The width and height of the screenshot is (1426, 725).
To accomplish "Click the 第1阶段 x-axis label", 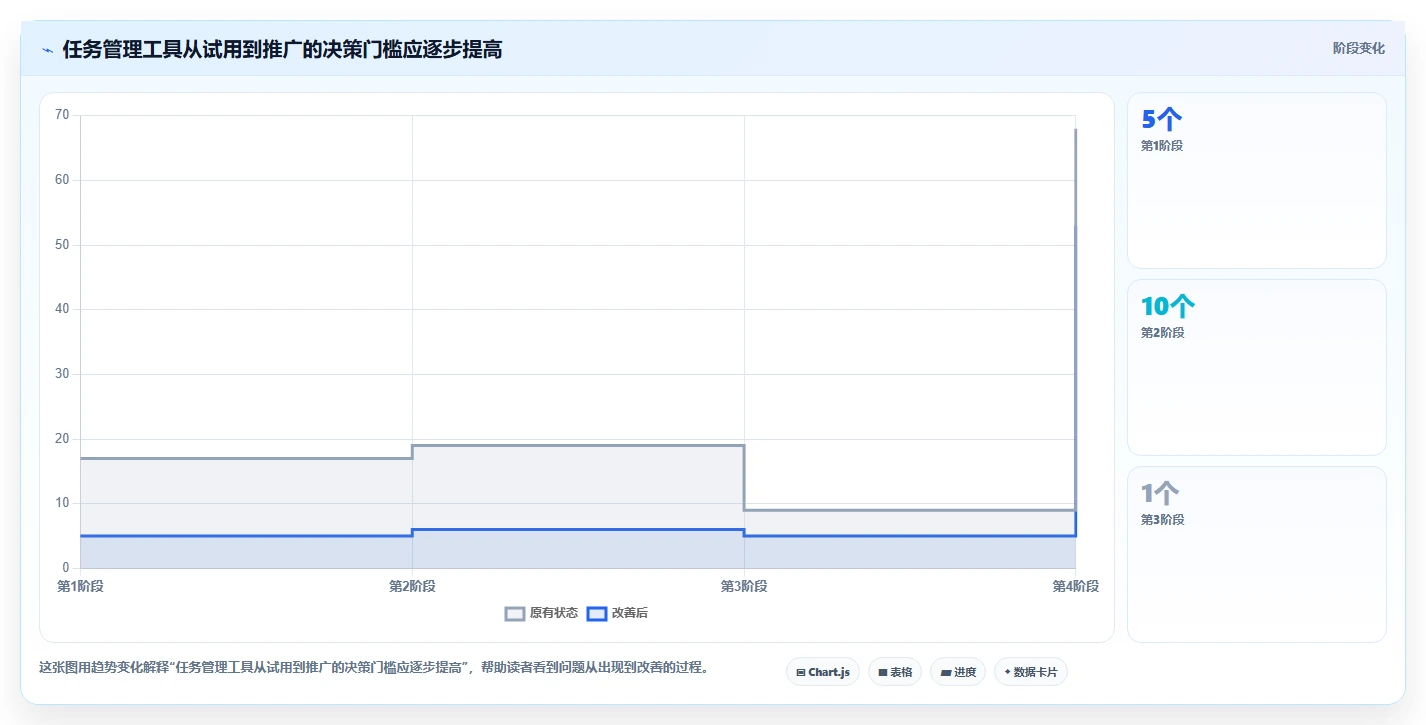I will pyautogui.click(x=80, y=586).
